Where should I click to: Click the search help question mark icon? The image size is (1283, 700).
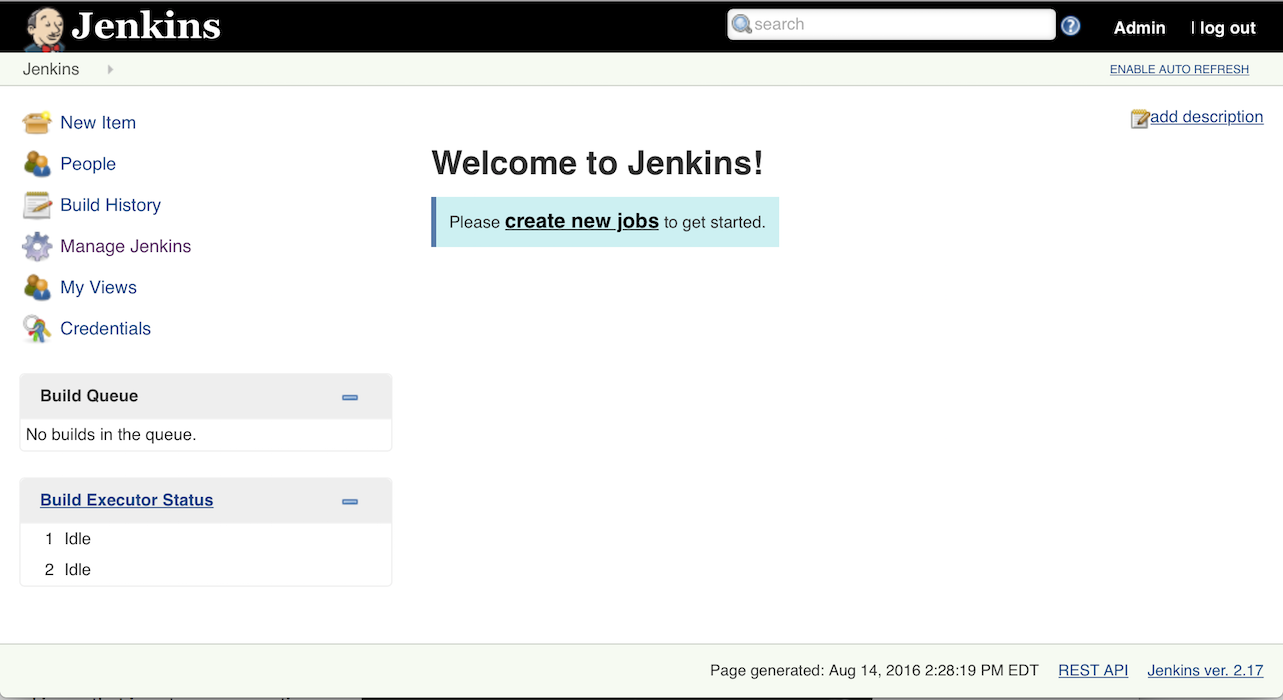tap(1071, 26)
